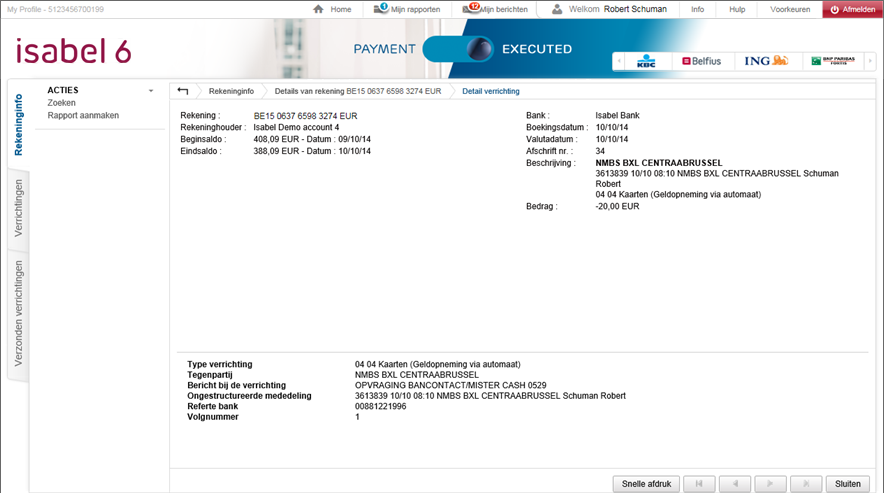The image size is (884, 493).
Task: Click Rapport aanmaken link
Action: point(83,115)
